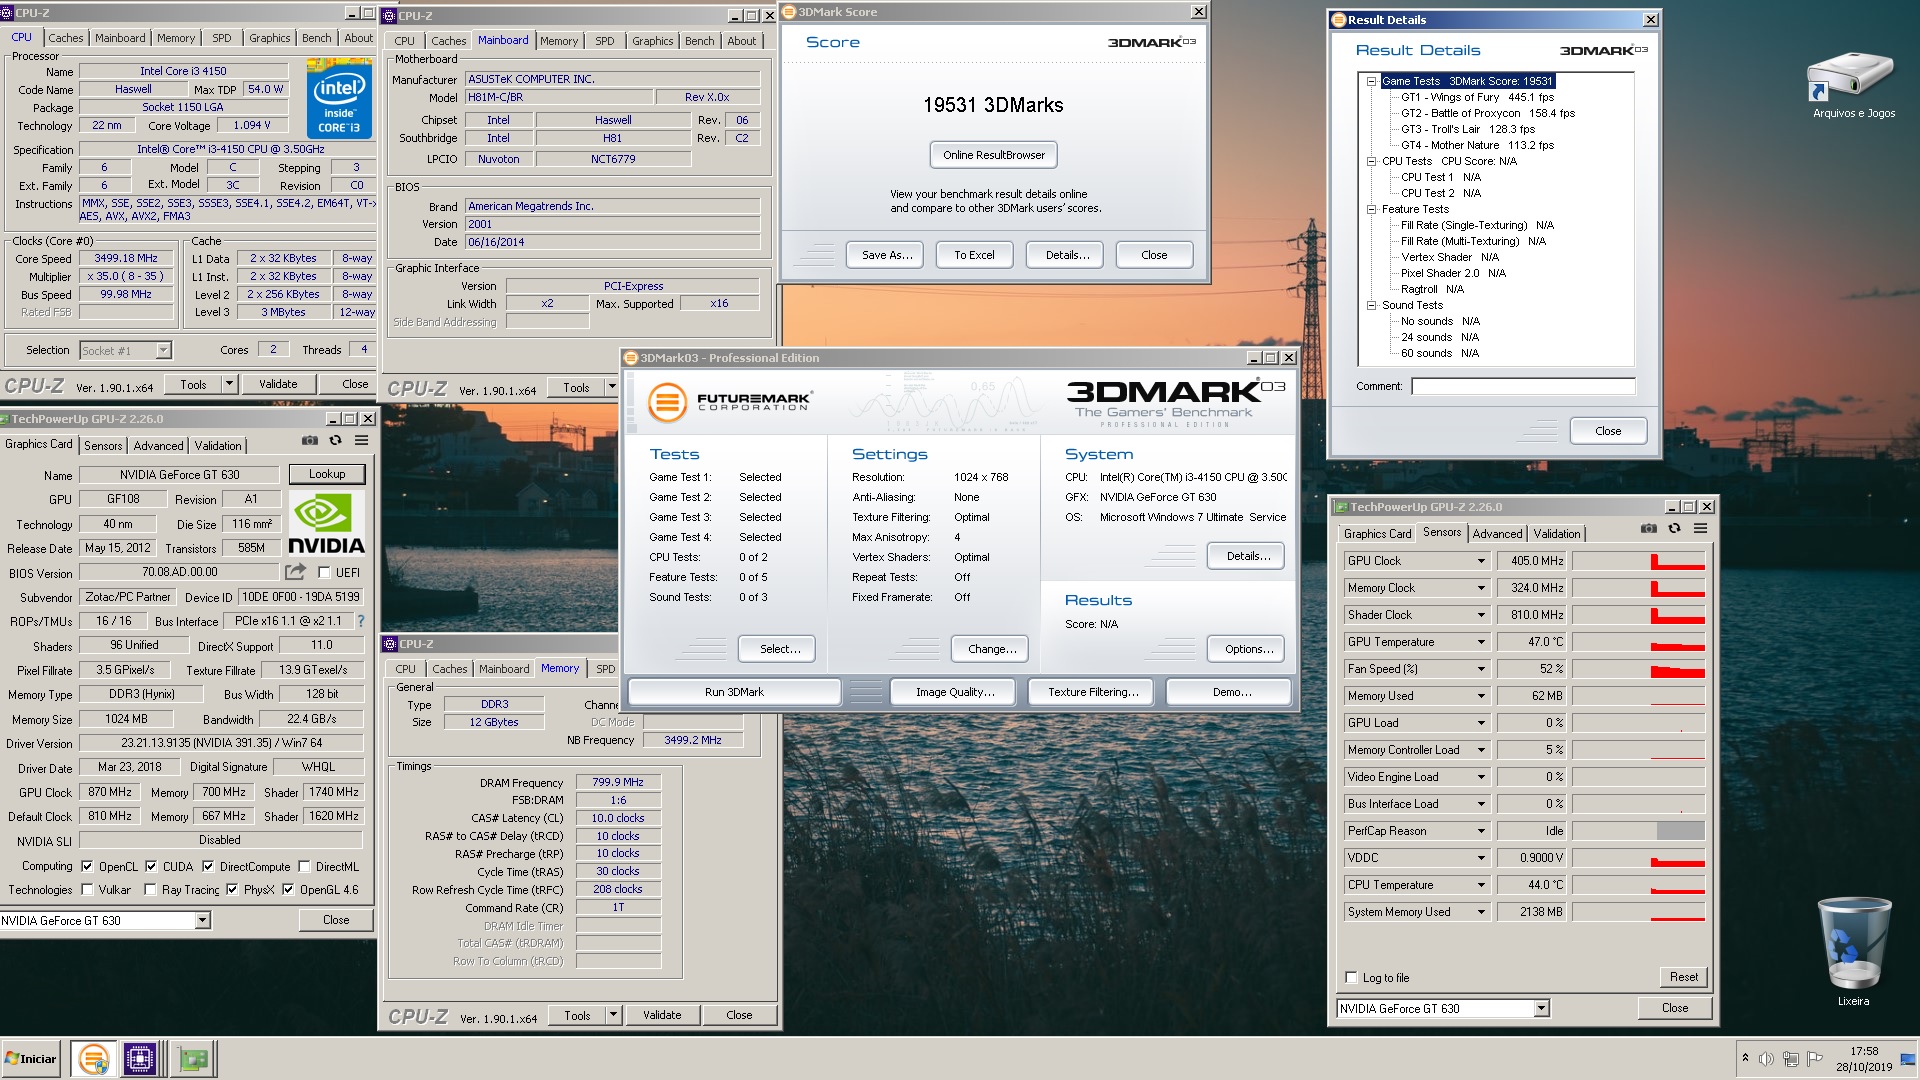Click the NVIDIA logo in GPU-Z
The width and height of the screenshot is (1920, 1080).
pyautogui.click(x=326, y=524)
